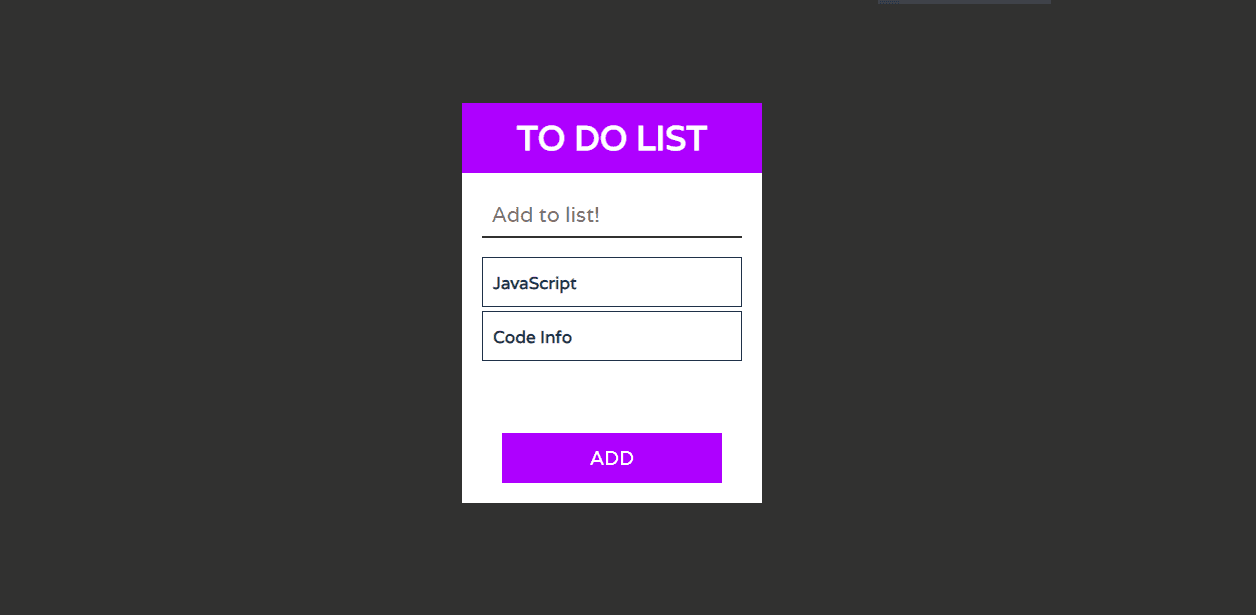Click the Code Info entry to mark it

click(611, 336)
